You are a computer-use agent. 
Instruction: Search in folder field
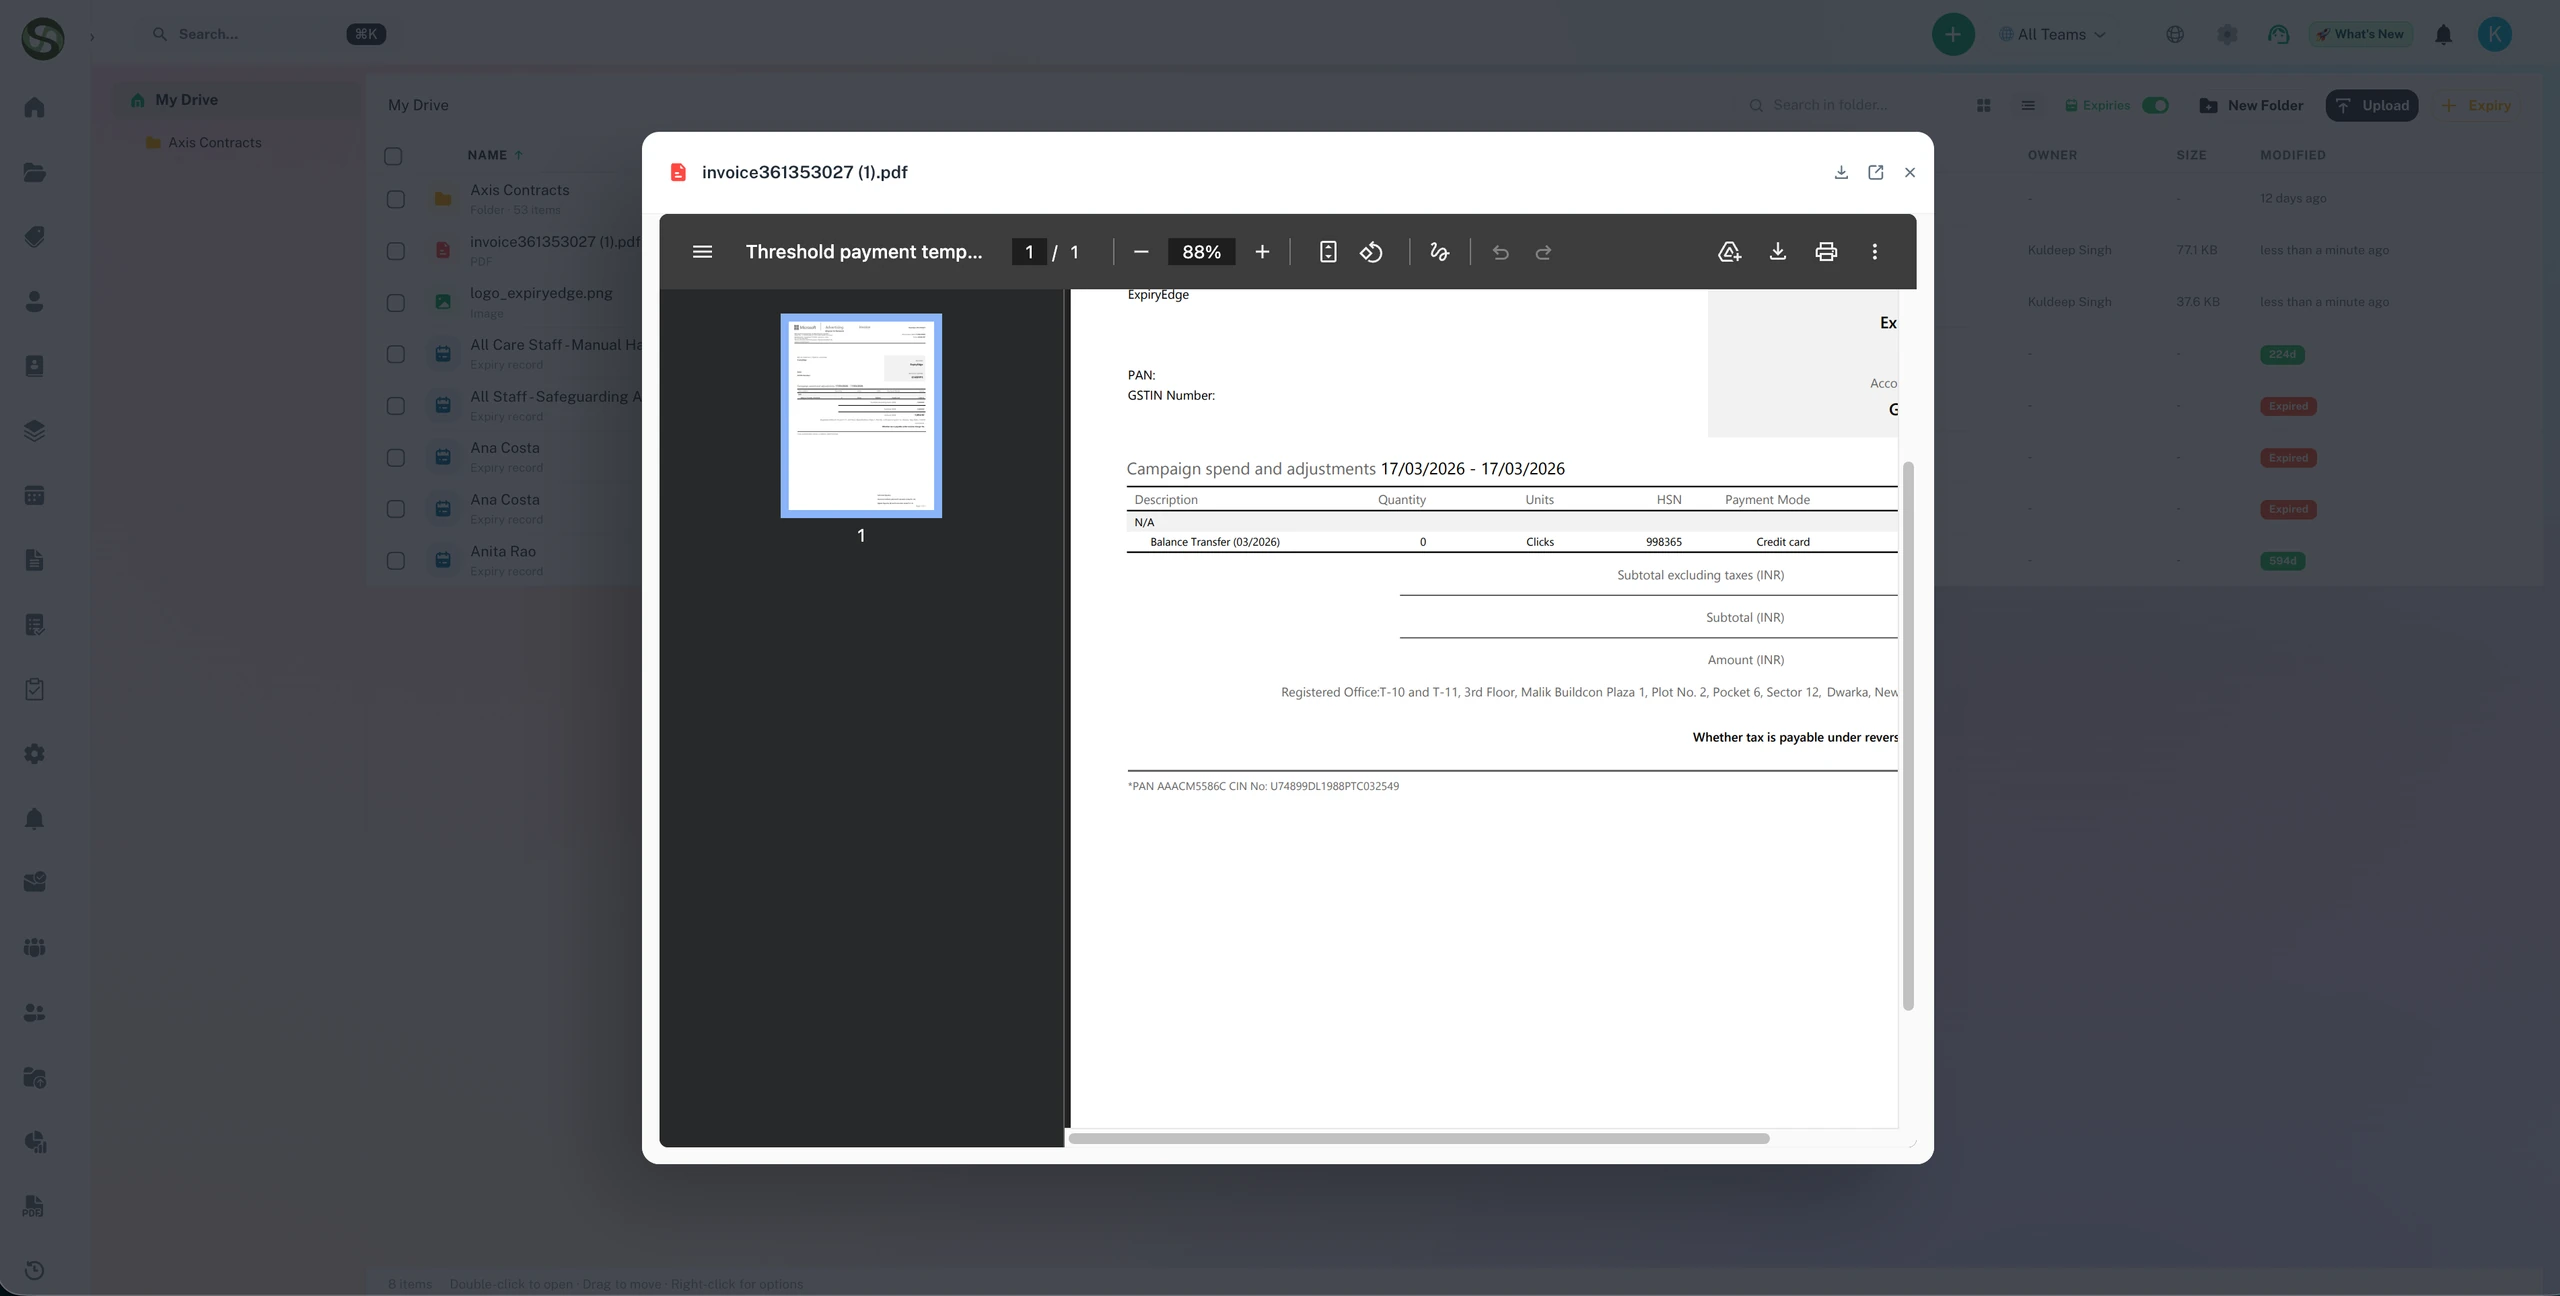[x=1845, y=105]
